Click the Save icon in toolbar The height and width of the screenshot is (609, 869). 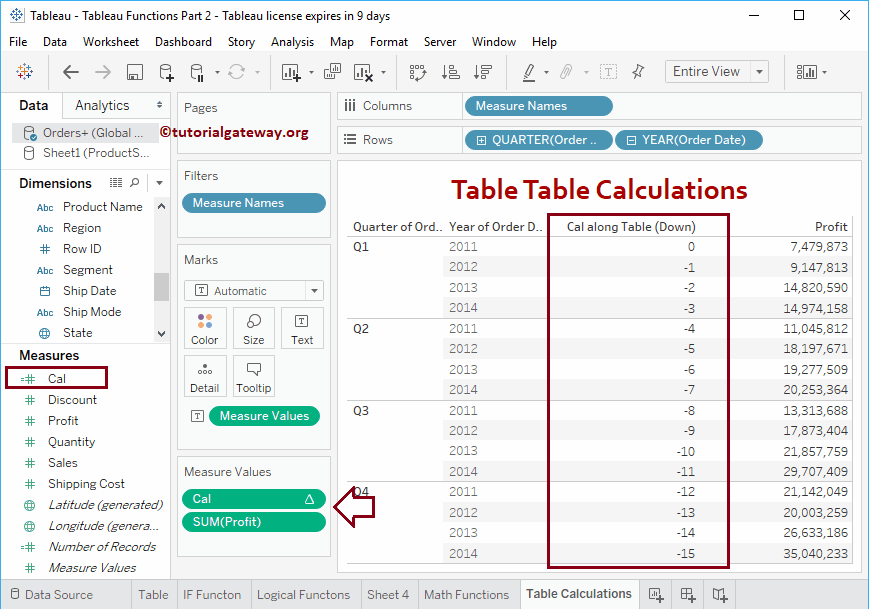[x=135, y=72]
